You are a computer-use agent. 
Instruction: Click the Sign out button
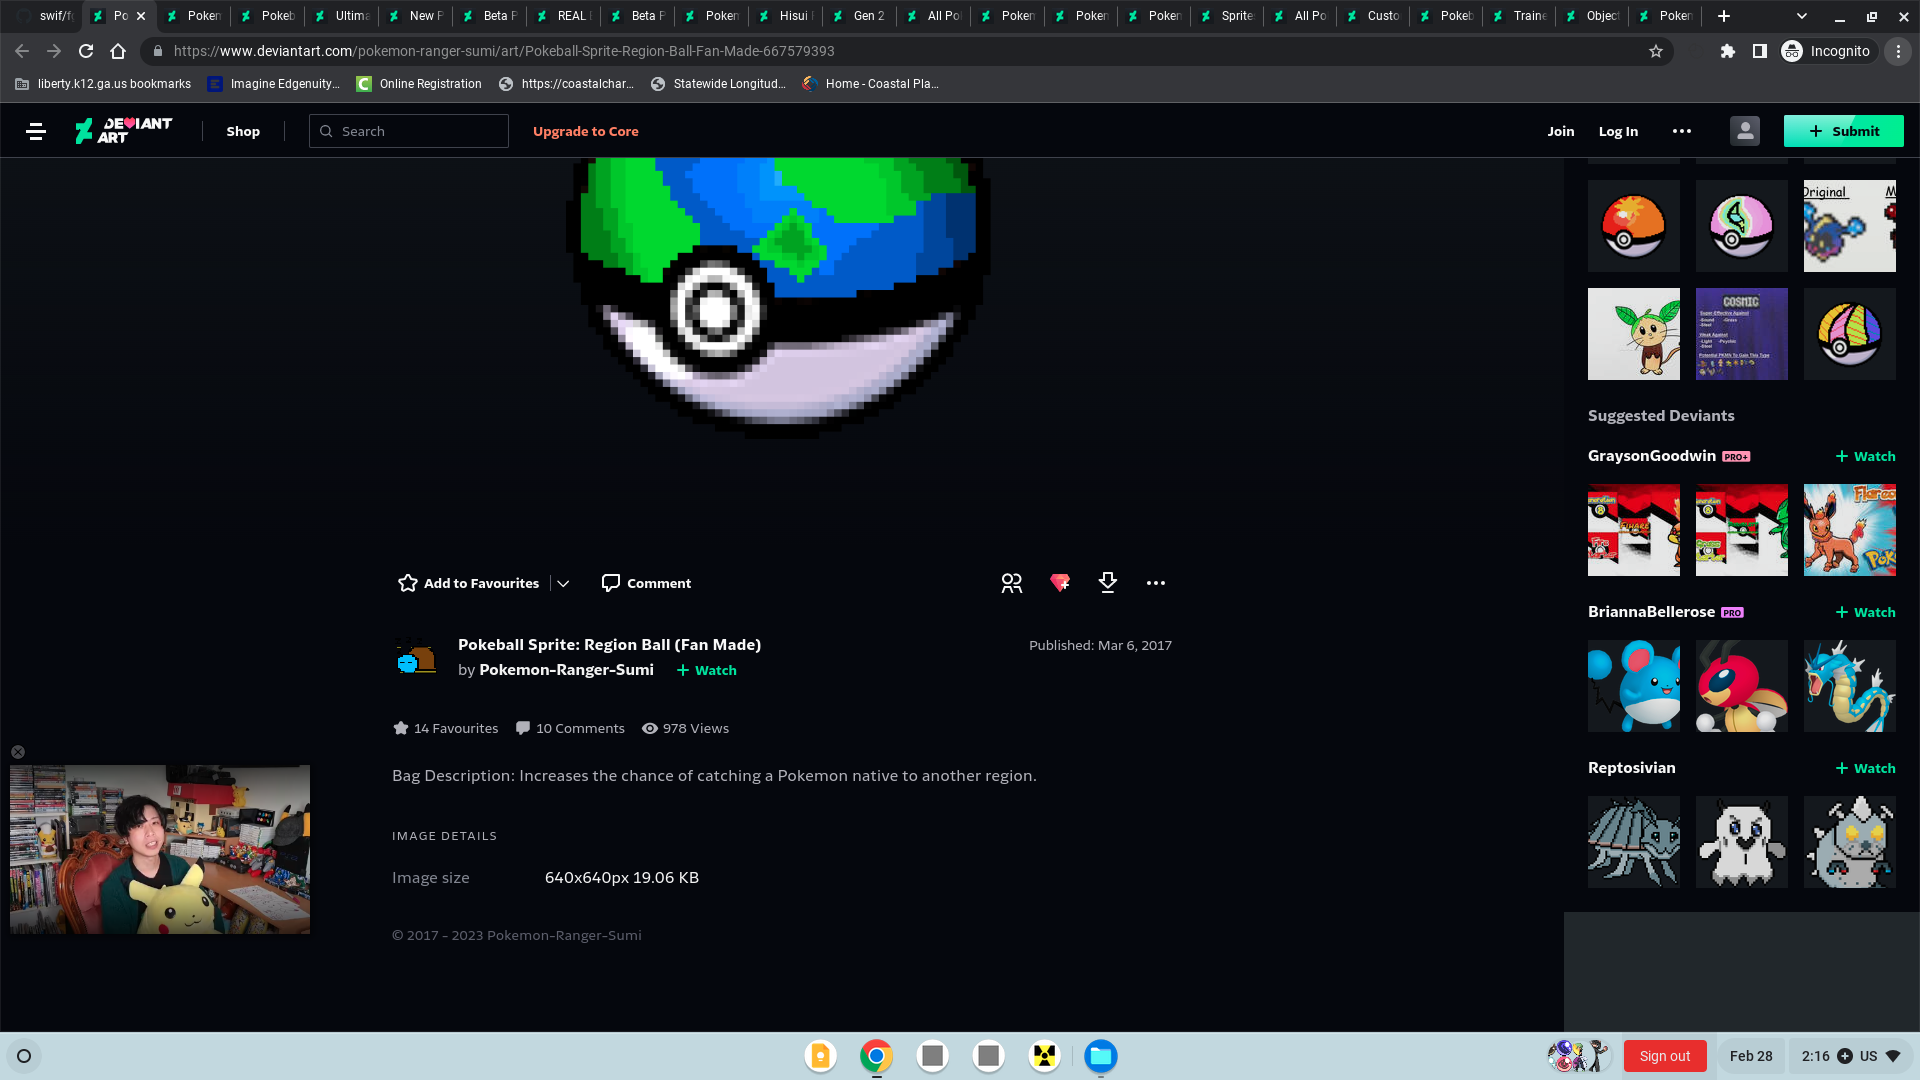click(x=1665, y=1056)
